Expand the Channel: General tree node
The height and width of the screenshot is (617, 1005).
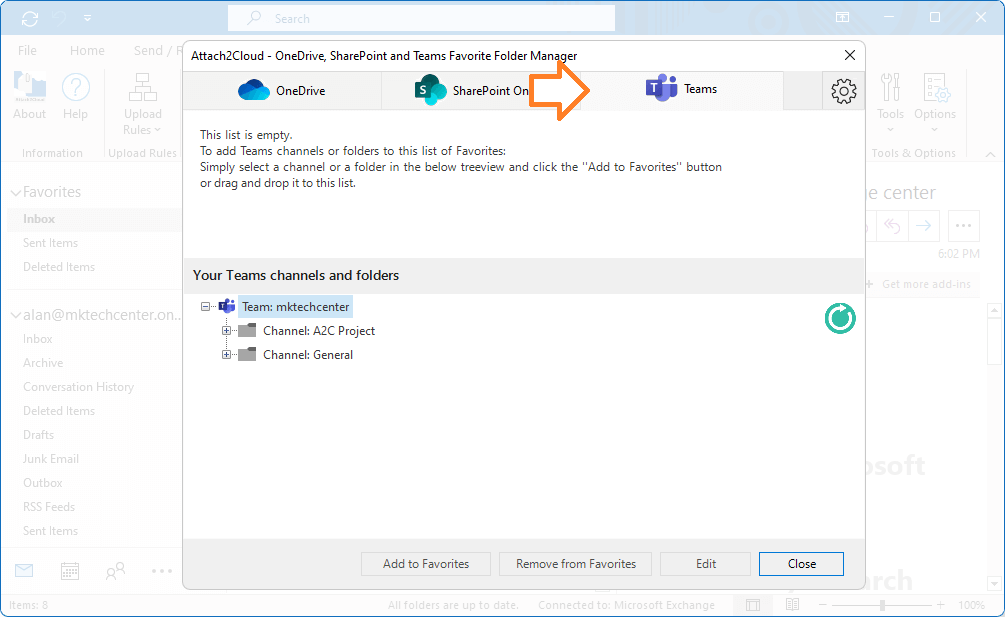point(225,354)
